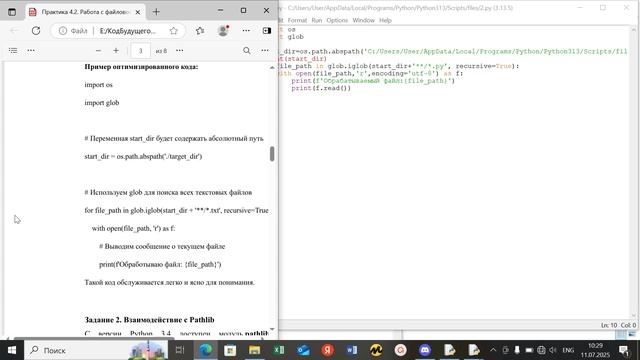
Task: Open the Favorites list in Edge
Action: point(200,31)
